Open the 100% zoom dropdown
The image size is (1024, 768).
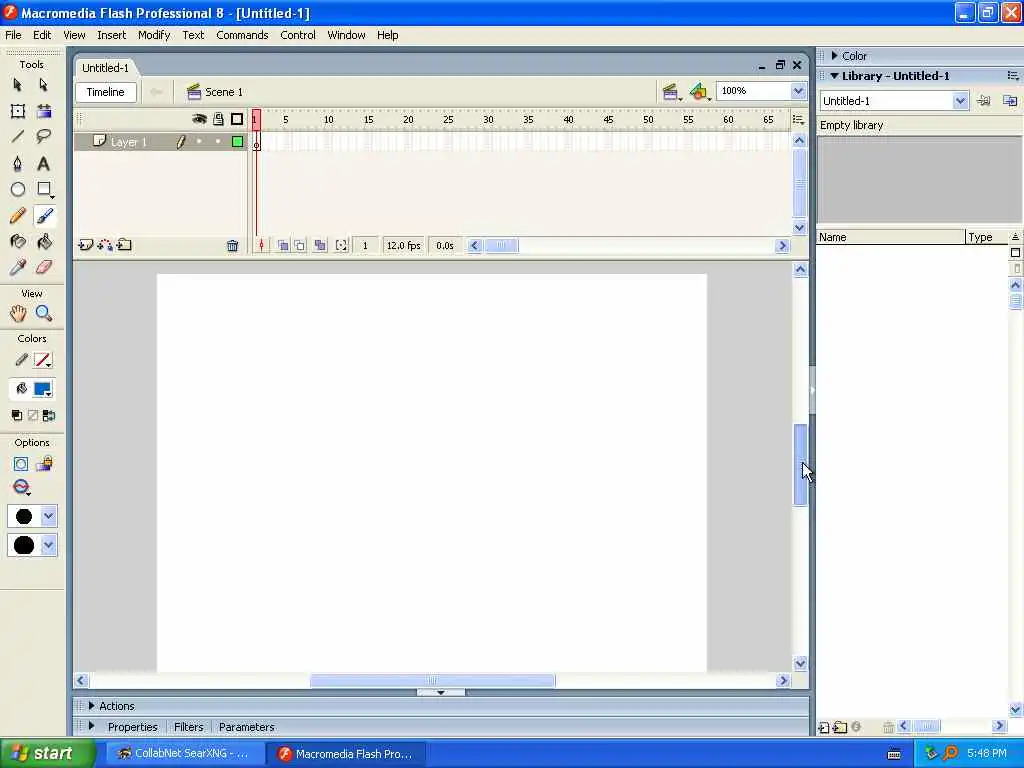[797, 91]
